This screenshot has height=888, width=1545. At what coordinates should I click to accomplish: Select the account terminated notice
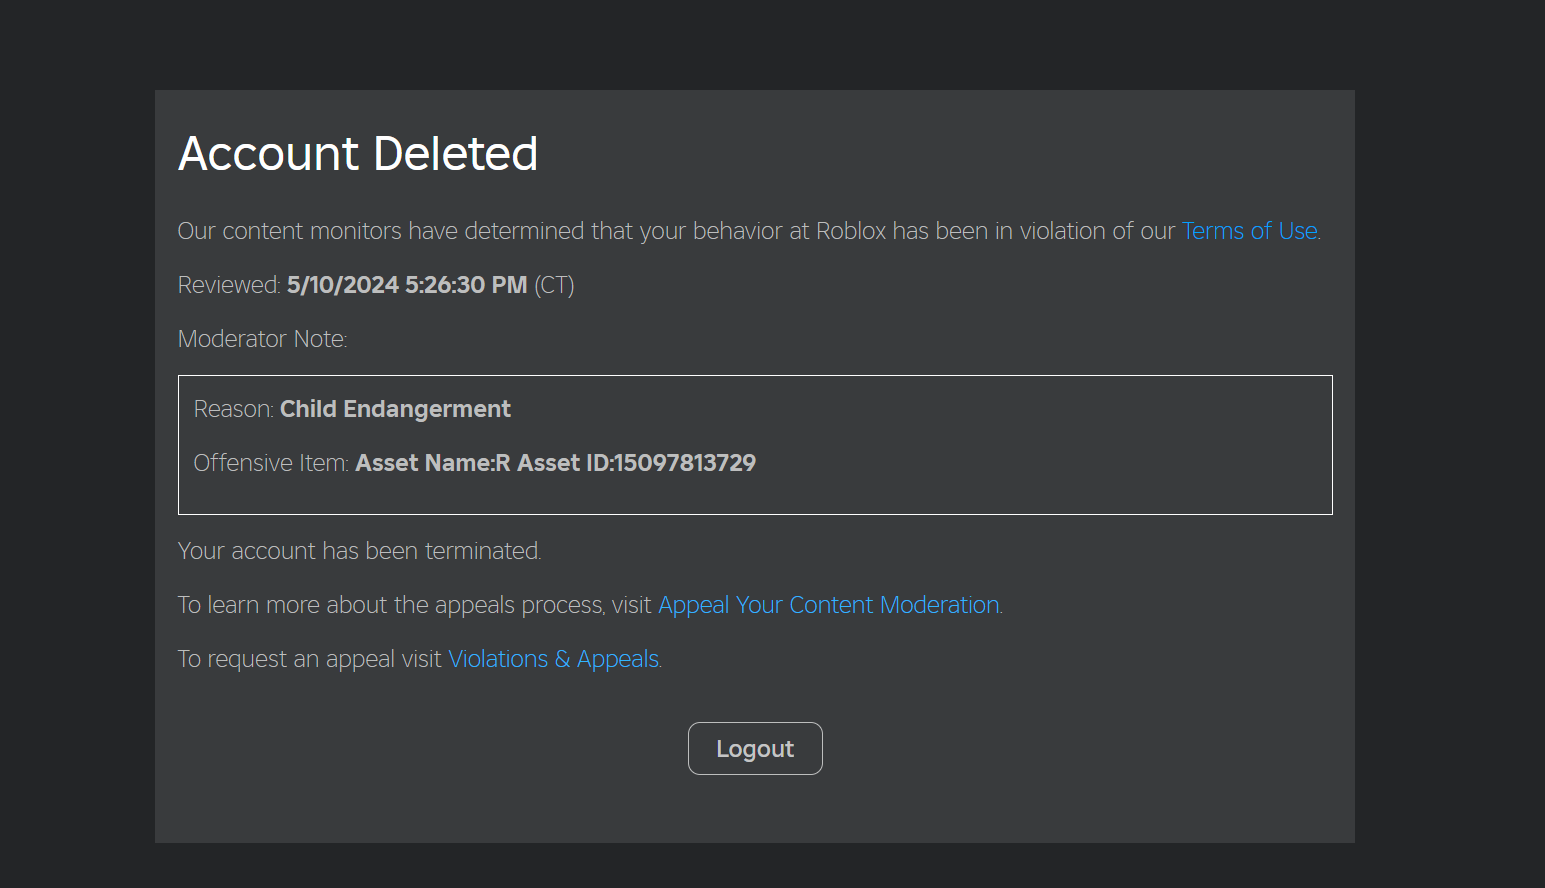(358, 551)
